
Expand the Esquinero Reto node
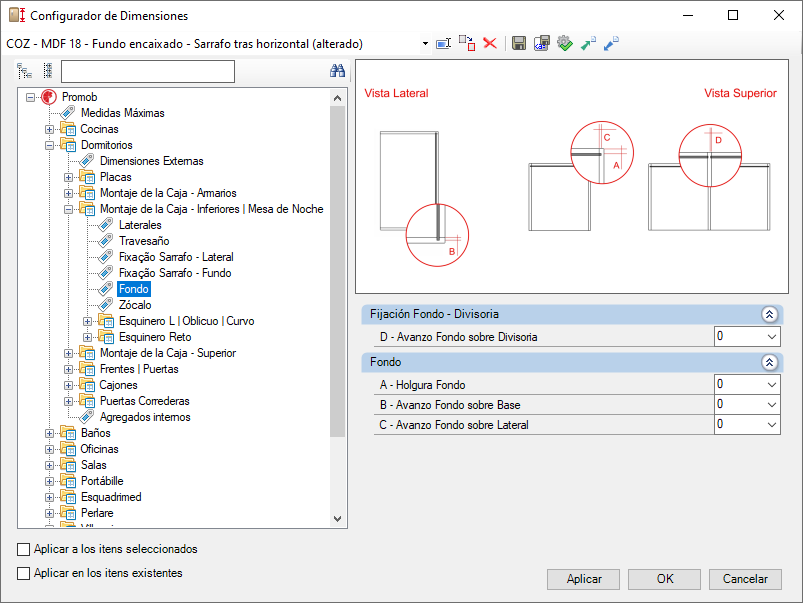(88, 337)
